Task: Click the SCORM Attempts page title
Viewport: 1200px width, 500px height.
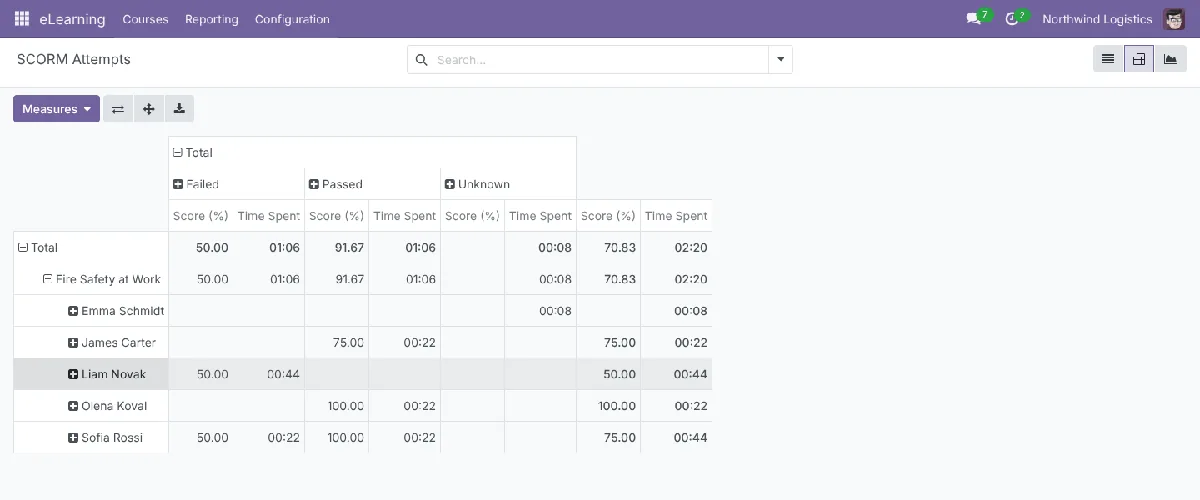Action: coord(74,60)
